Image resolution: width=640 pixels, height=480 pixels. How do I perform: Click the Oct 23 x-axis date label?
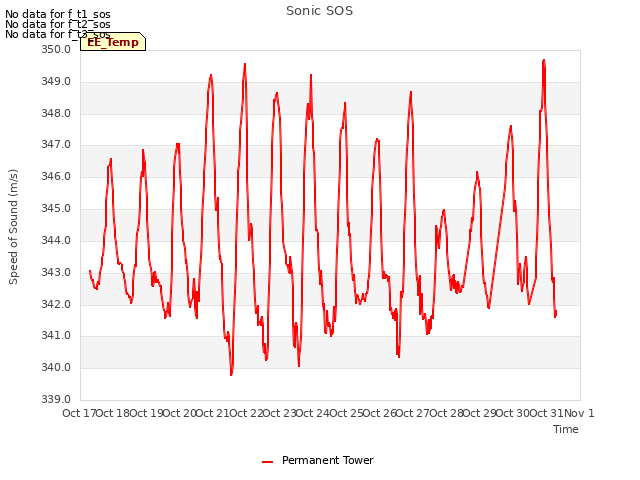pyautogui.click(x=280, y=413)
